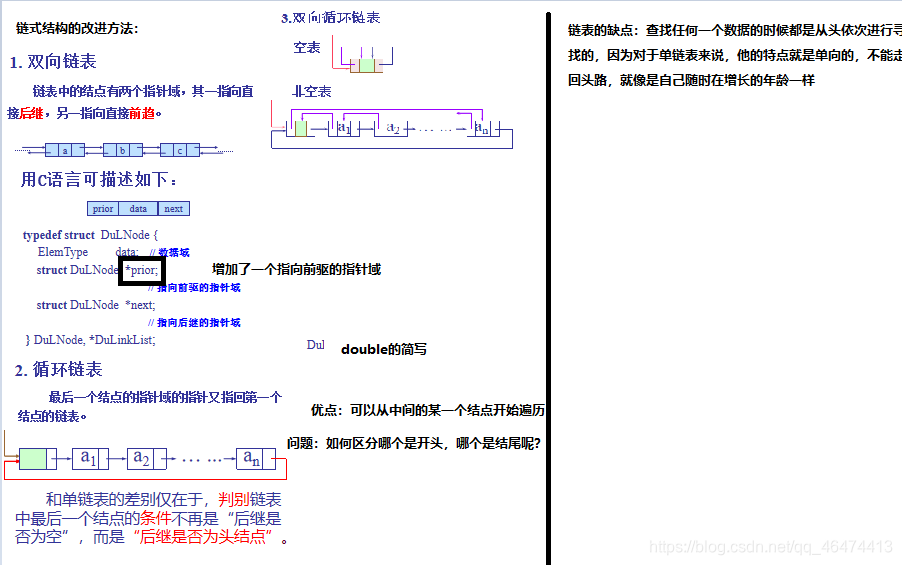
Task: Click the code line "} DuLNode, *DuLinkList;"
Action: [90, 340]
